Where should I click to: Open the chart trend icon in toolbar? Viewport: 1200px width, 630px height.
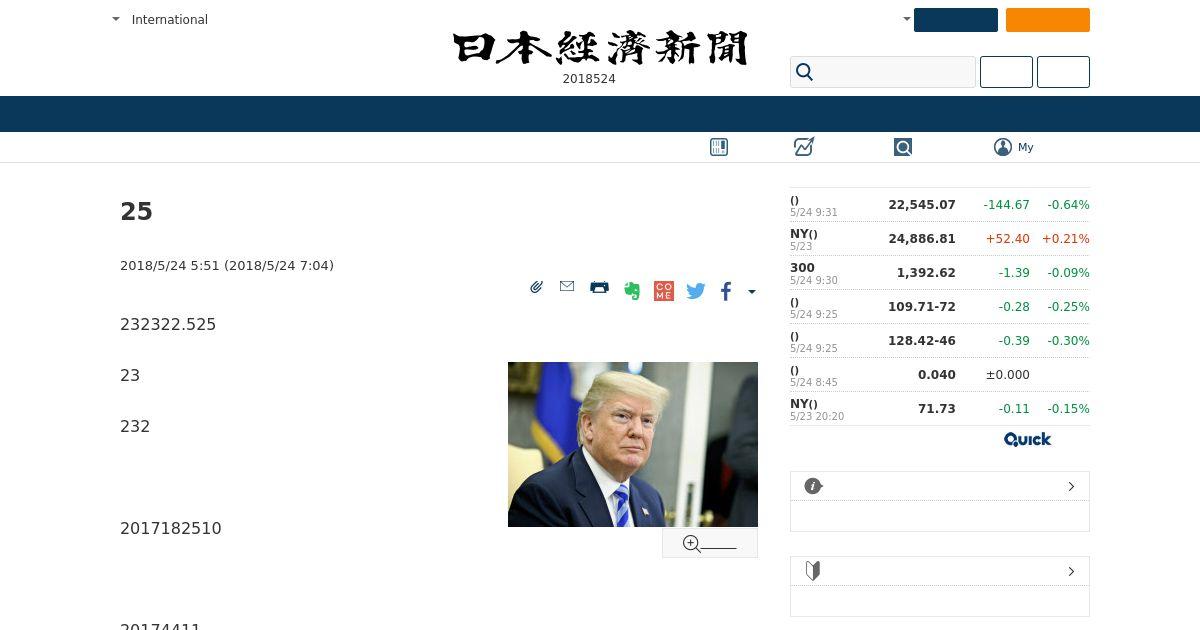(x=804, y=147)
